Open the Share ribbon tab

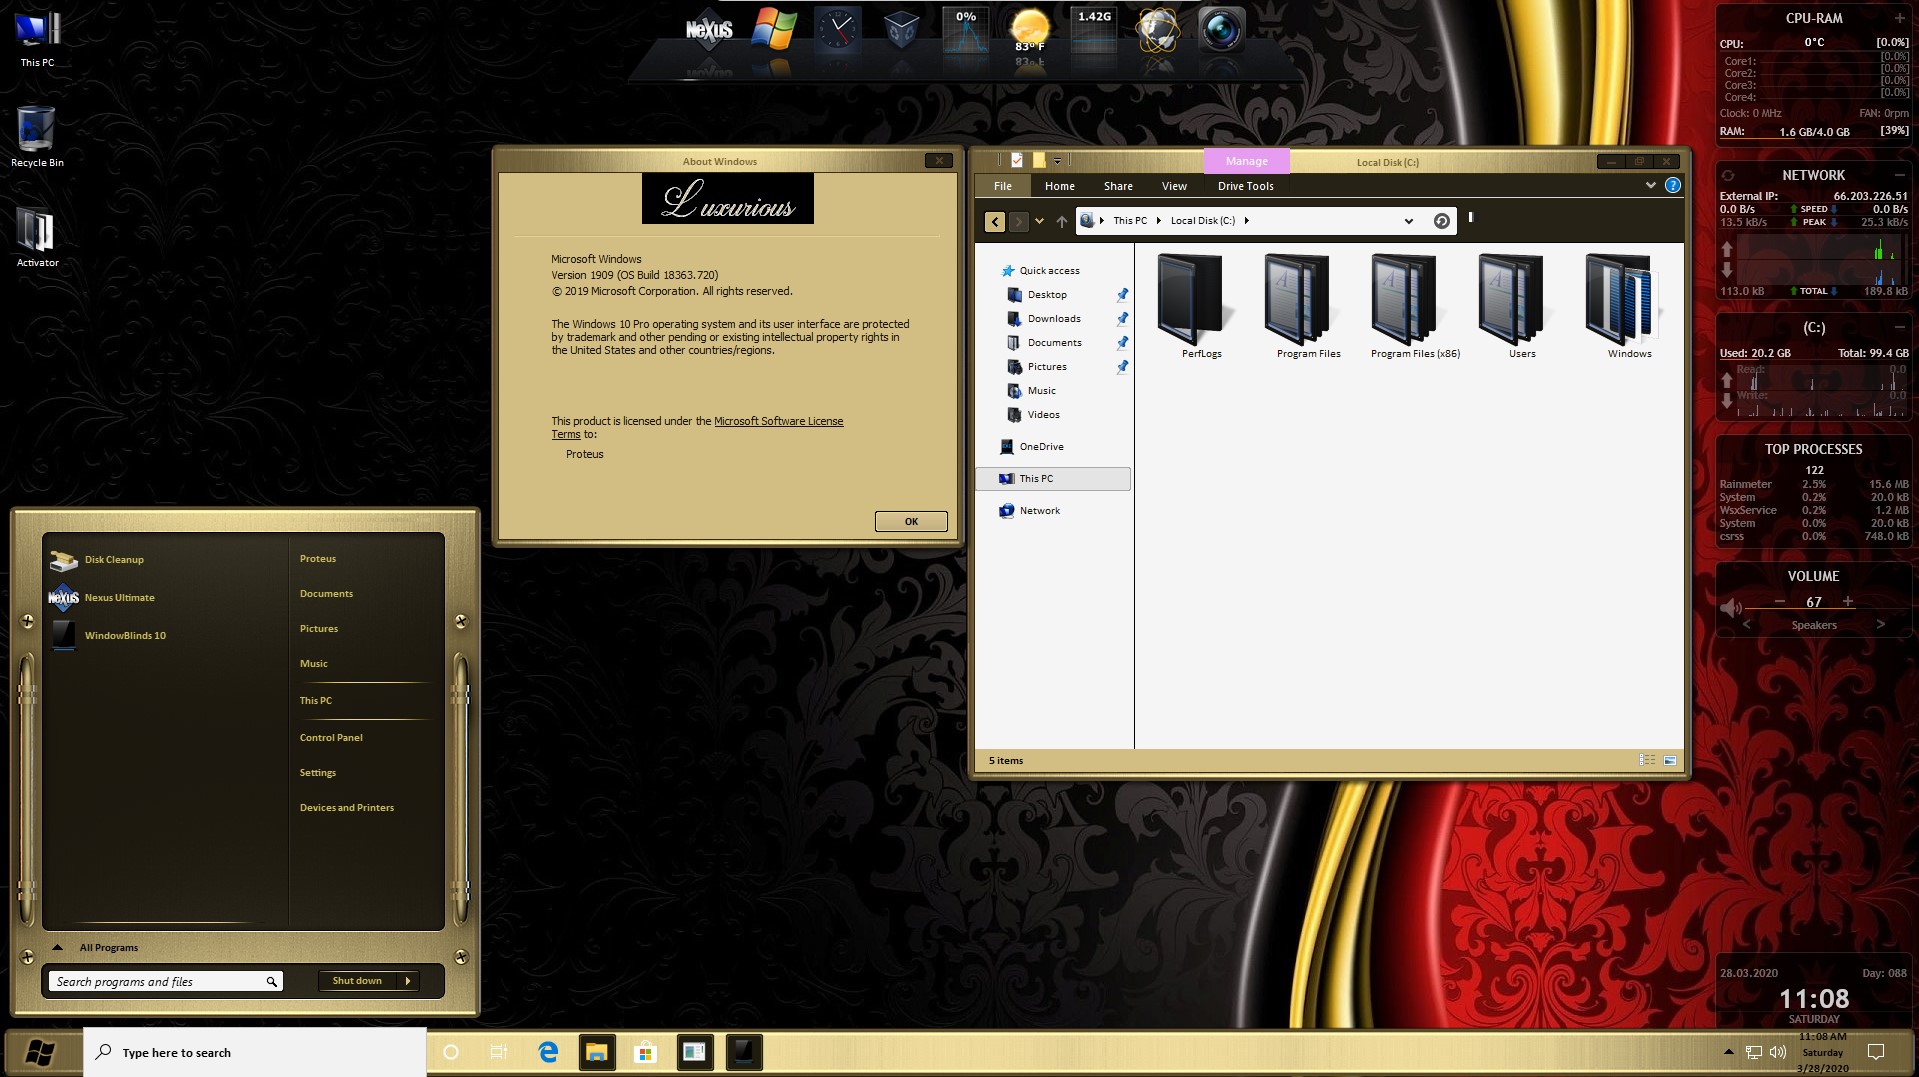pos(1118,186)
